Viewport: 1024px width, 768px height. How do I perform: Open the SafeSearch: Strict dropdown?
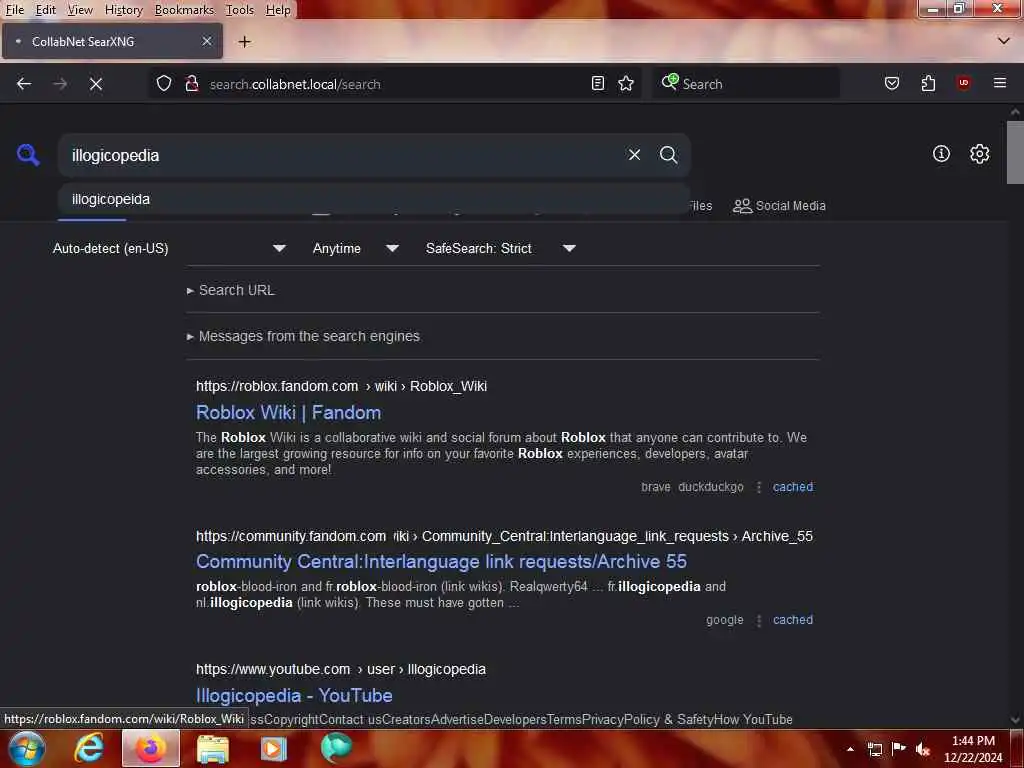point(501,248)
